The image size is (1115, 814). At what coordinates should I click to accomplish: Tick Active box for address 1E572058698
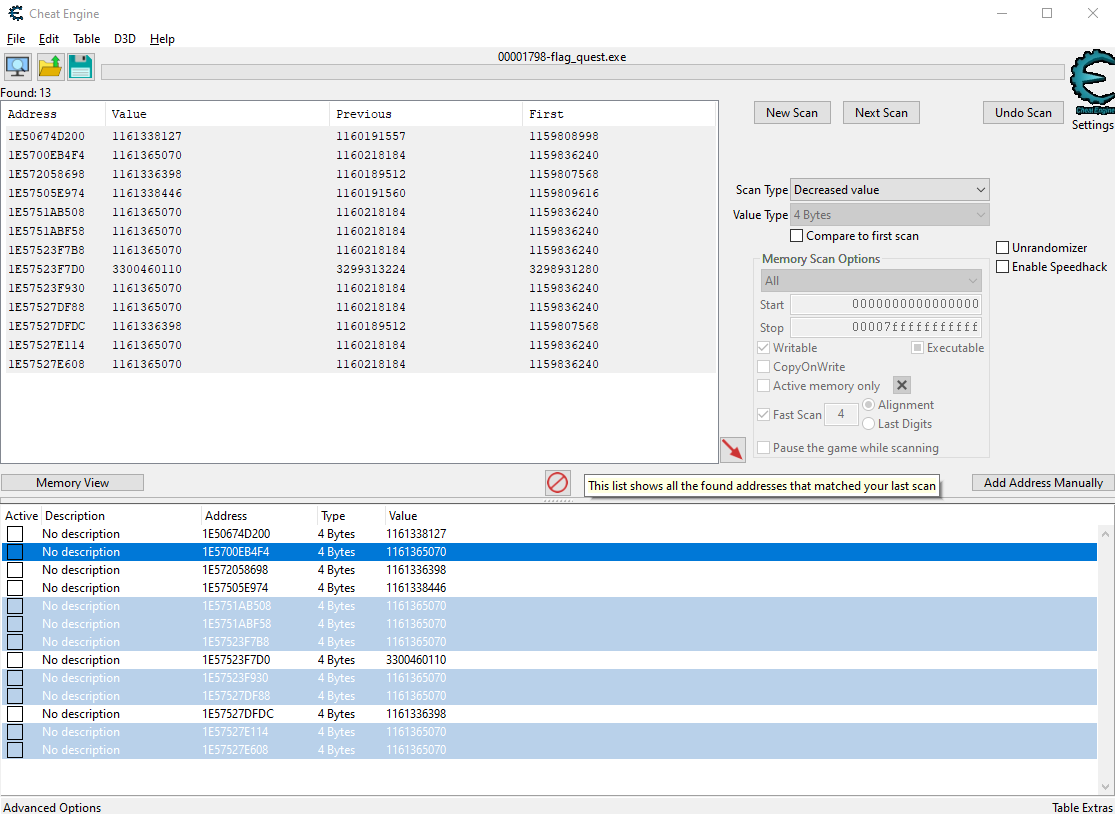click(x=15, y=570)
